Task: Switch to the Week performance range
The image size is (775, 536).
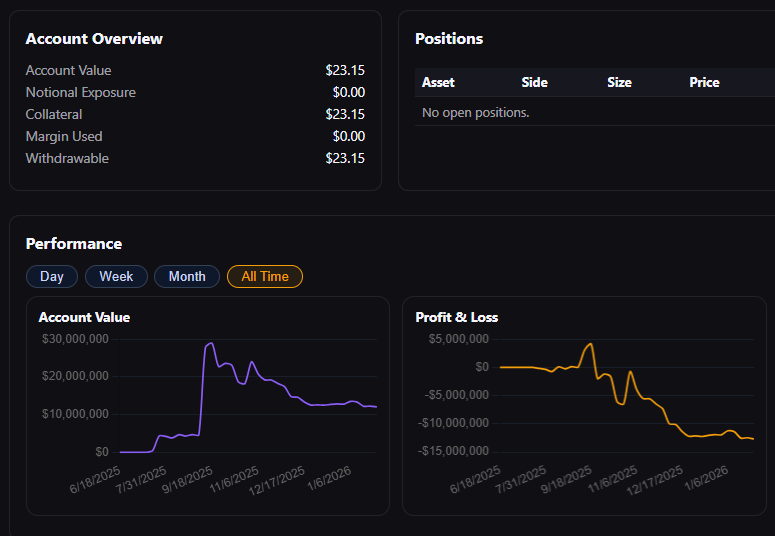Action: [x=116, y=276]
